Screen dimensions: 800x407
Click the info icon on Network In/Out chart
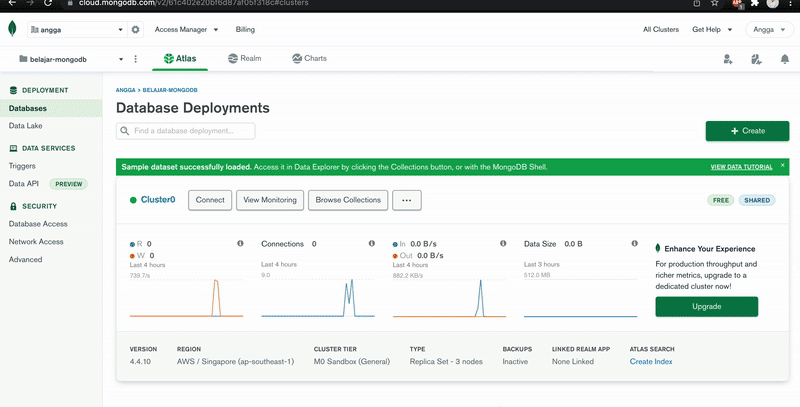pos(503,243)
